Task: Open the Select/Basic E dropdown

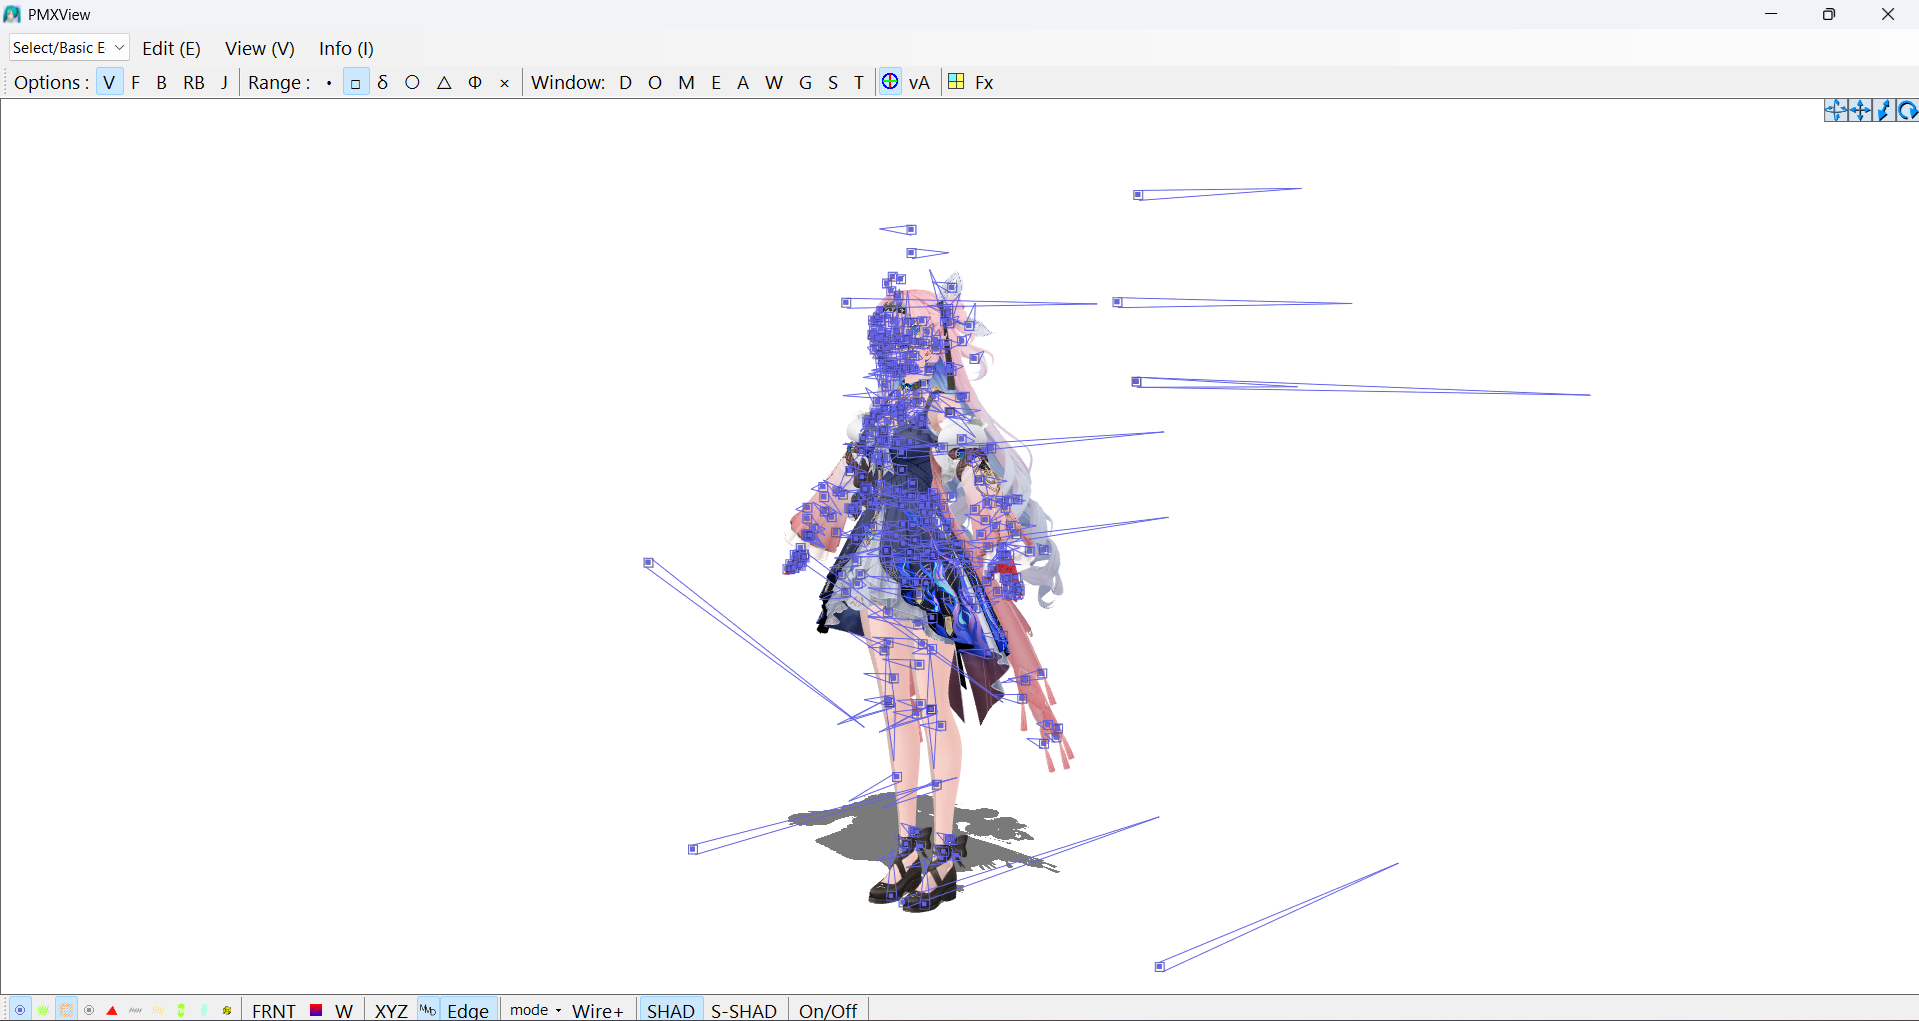Action: [69, 48]
